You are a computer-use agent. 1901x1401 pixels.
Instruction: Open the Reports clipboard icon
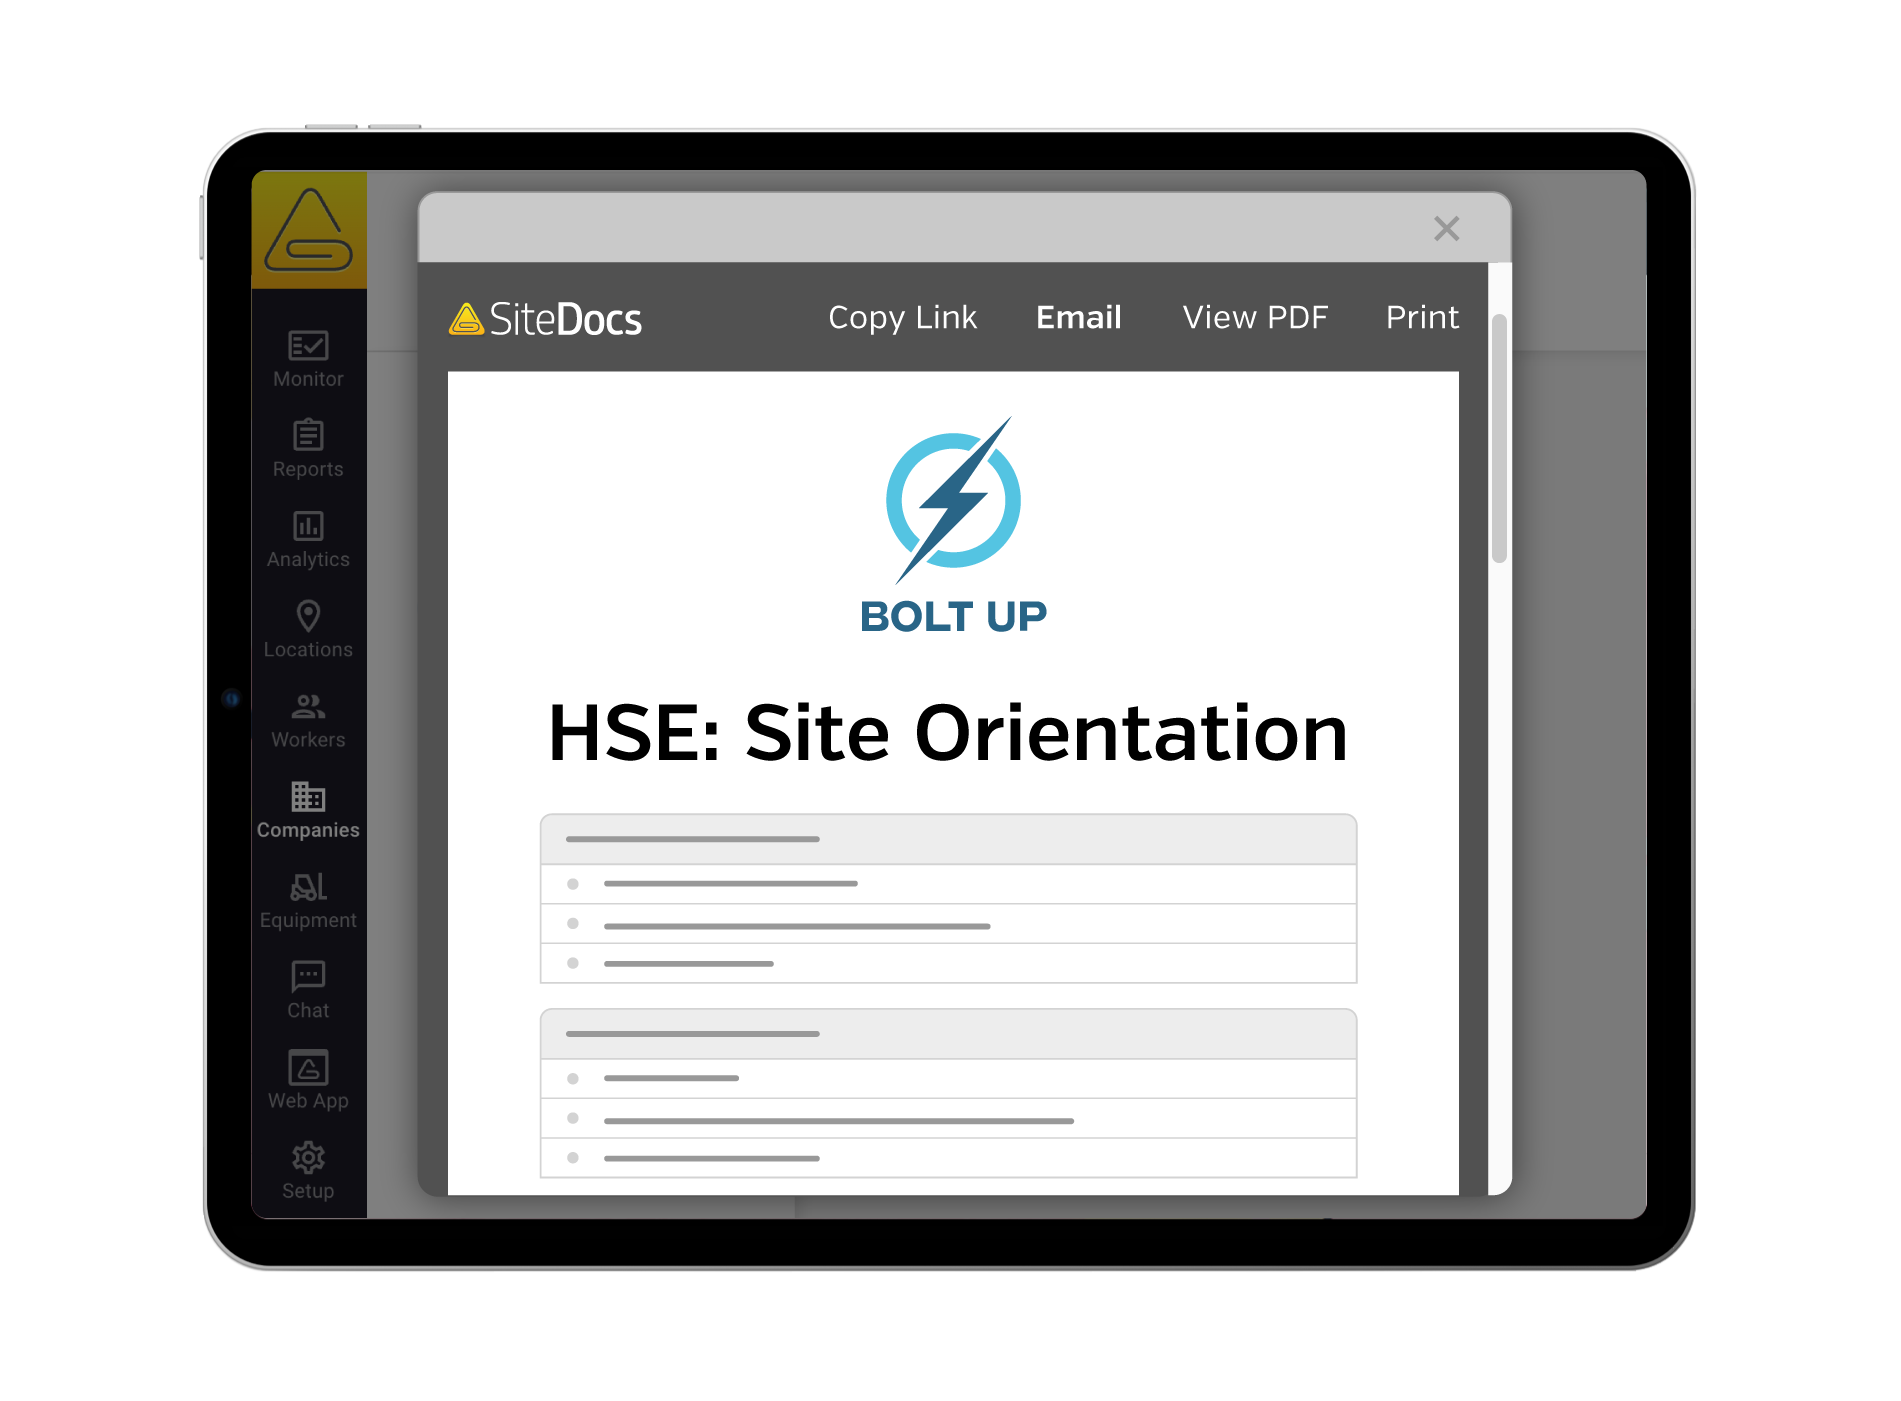coord(308,436)
